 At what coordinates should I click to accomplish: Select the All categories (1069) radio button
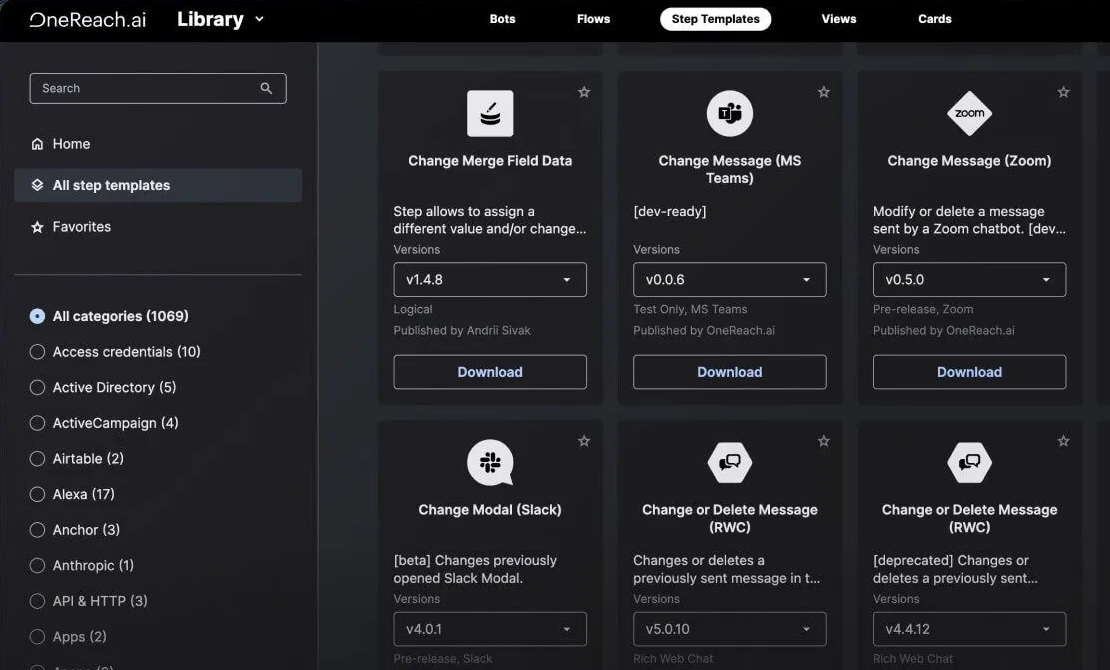[x=38, y=316]
